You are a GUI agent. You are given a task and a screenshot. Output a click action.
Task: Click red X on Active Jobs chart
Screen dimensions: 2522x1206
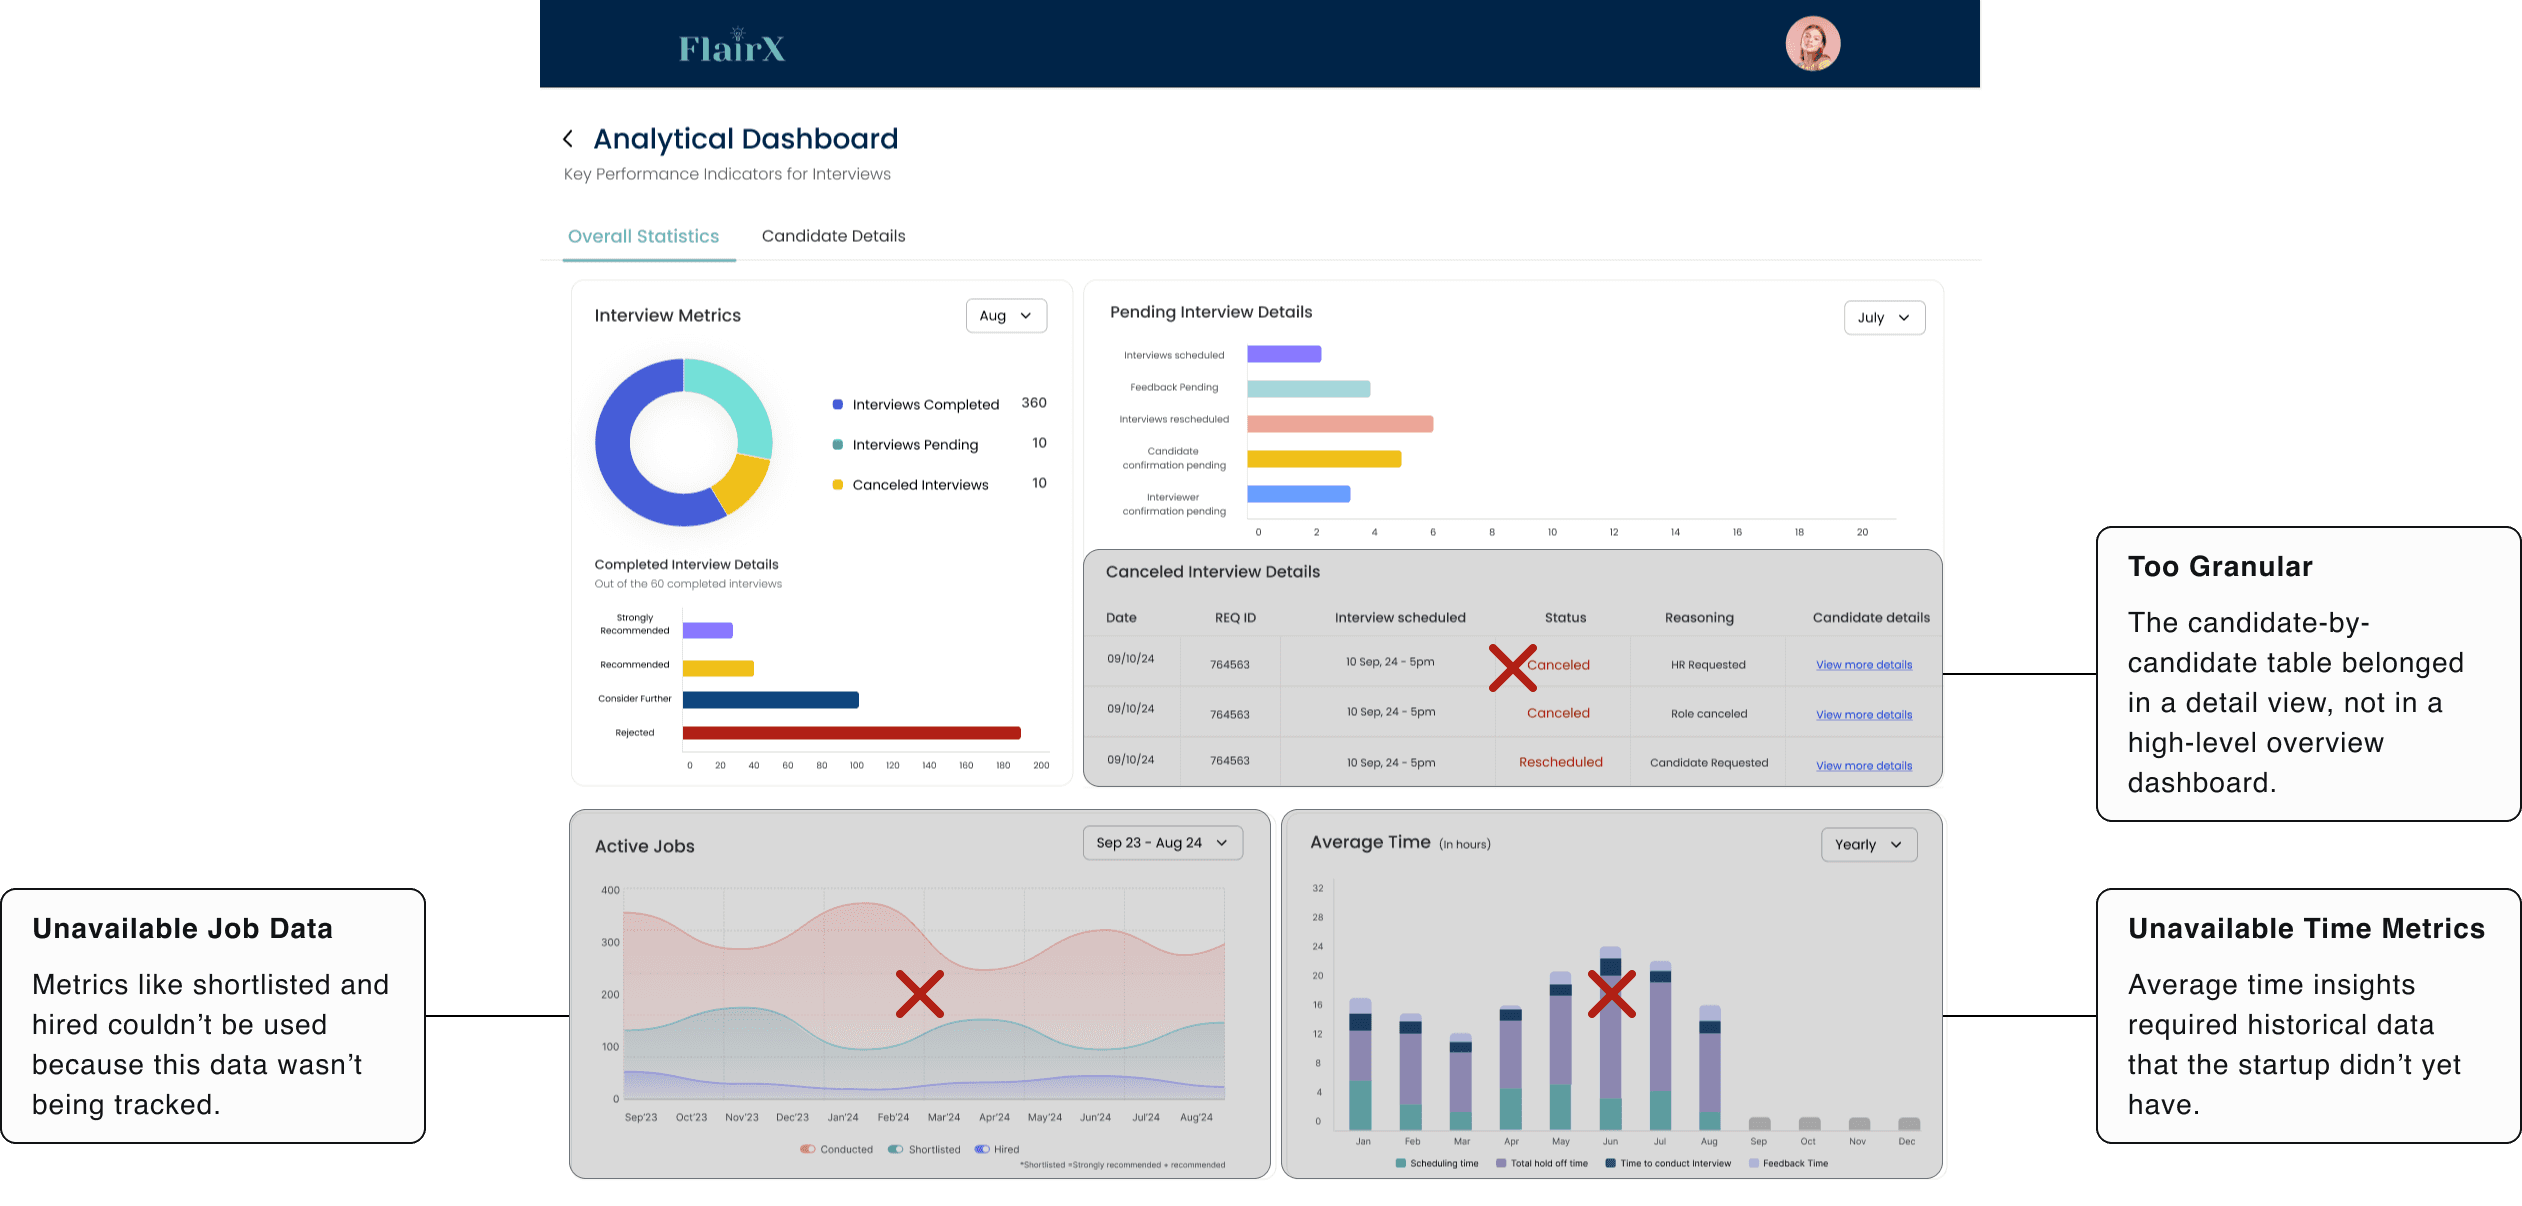(919, 994)
